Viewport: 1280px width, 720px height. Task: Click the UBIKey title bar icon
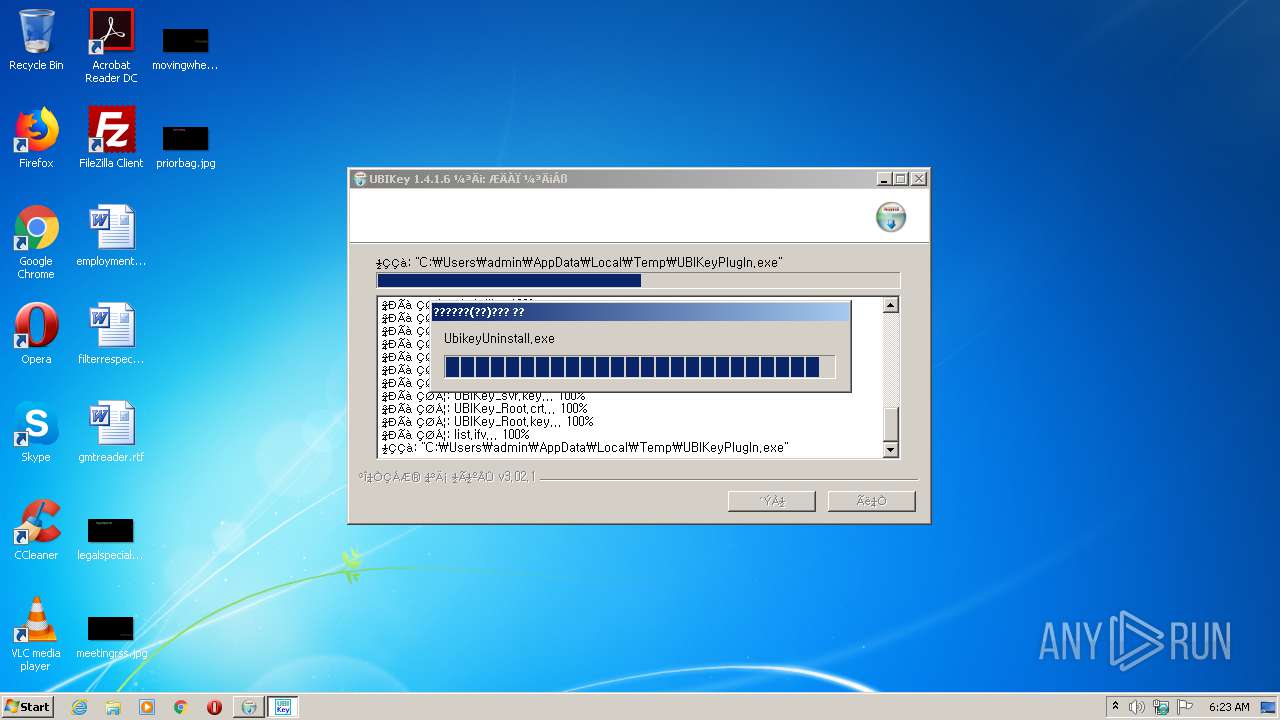[x=360, y=179]
